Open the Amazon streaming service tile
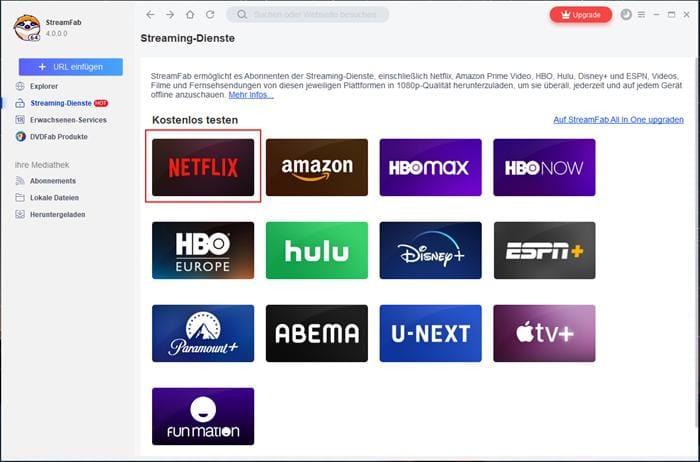 tap(317, 167)
